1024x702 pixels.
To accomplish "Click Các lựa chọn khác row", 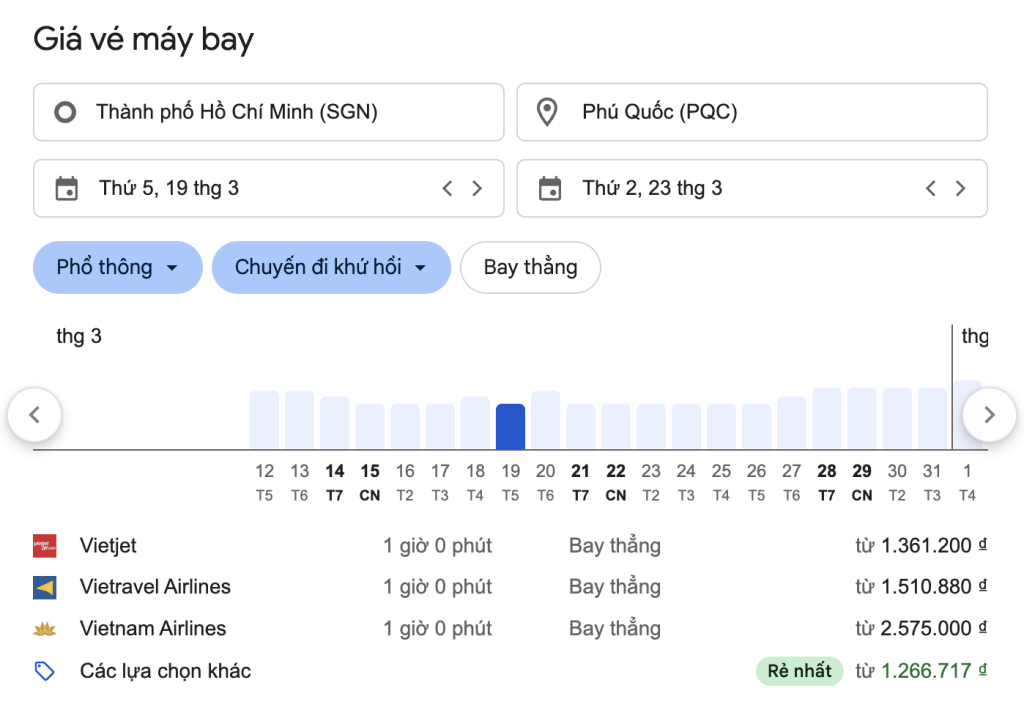I will 166,671.
